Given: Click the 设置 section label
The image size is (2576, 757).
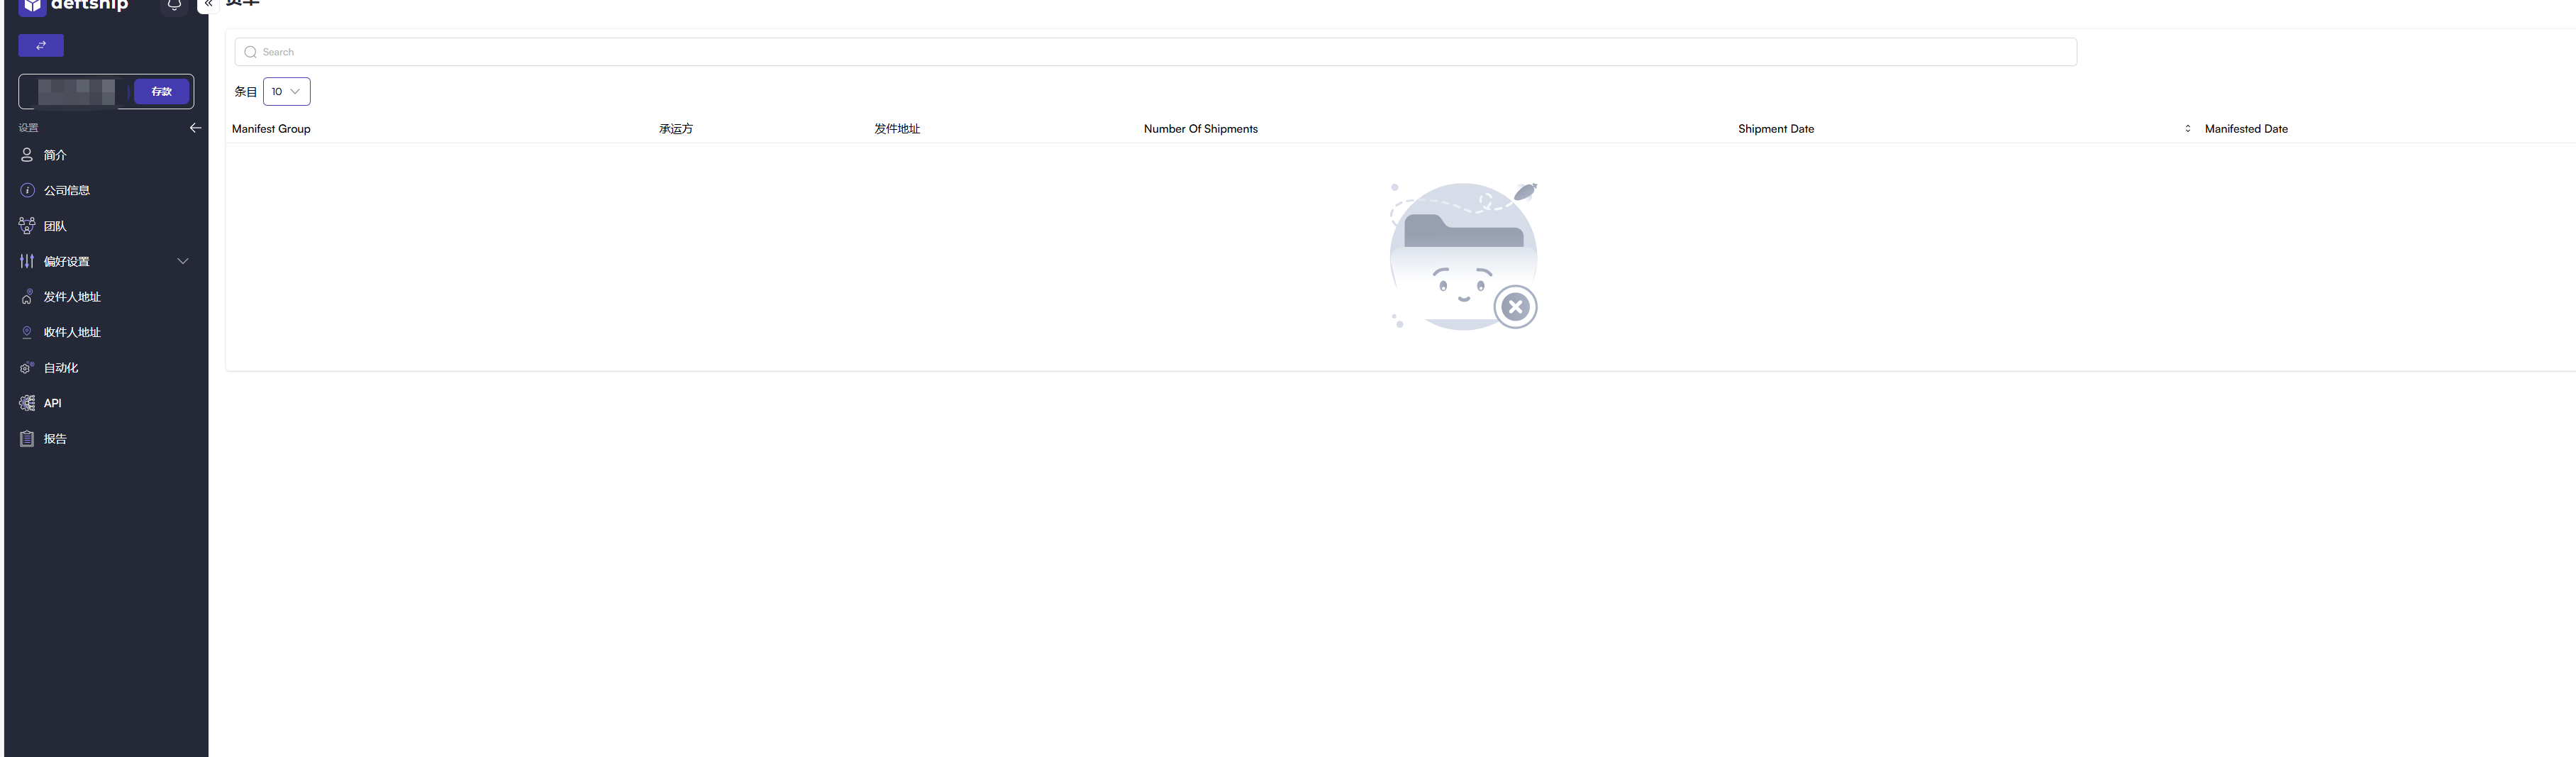Looking at the screenshot, I should (28, 128).
